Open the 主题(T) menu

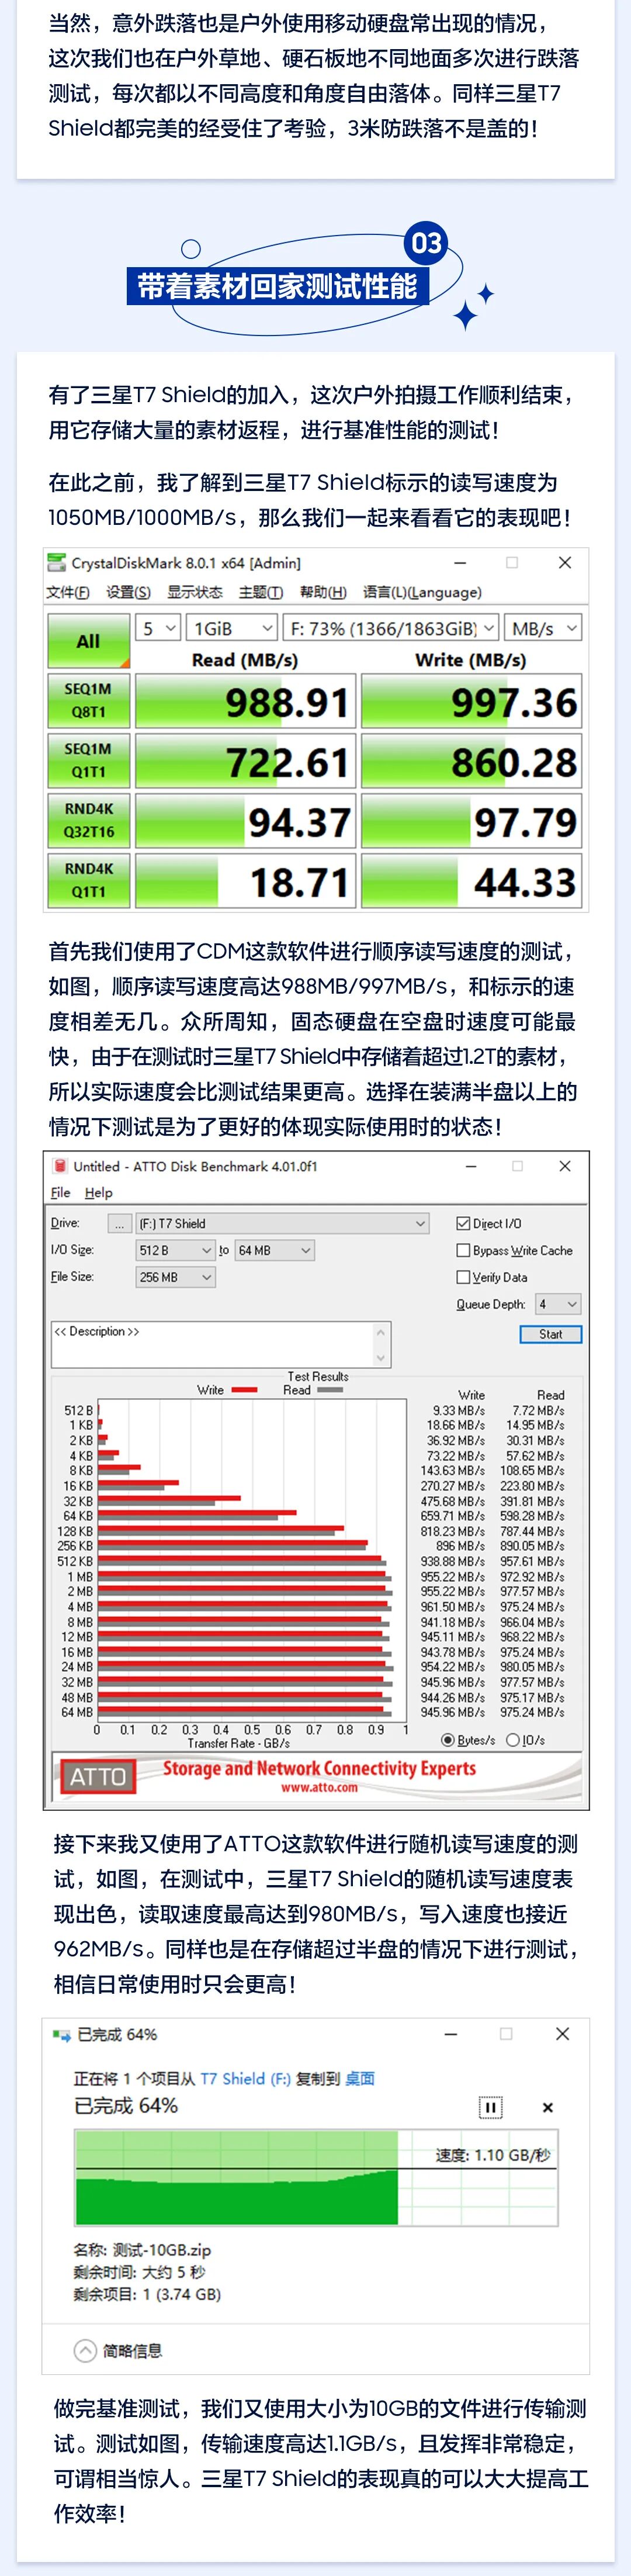[x=261, y=592]
